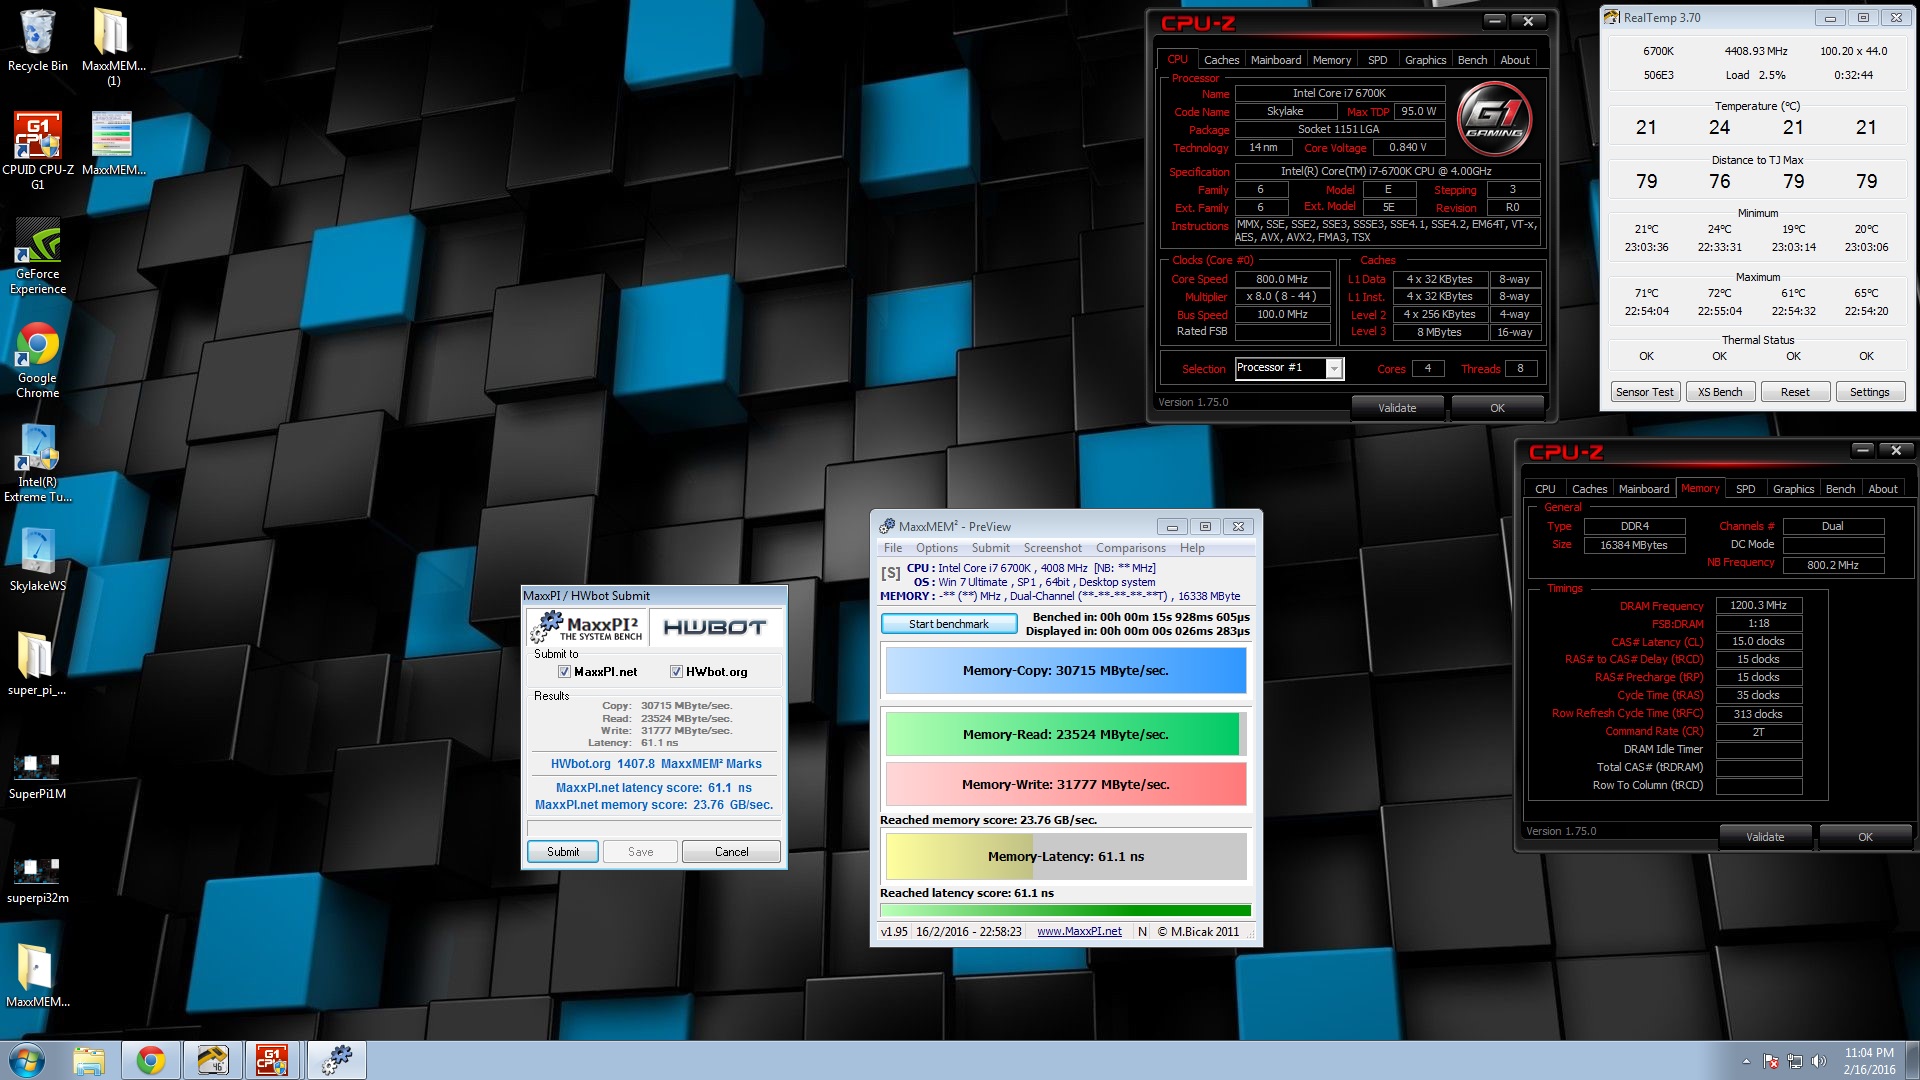Open the MaxxMEM screenshot file beside CPU-Z G1

(x=113, y=143)
